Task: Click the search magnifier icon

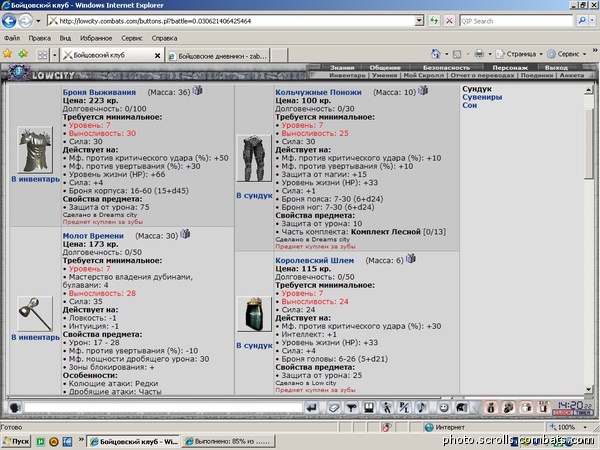Action: pyautogui.click(x=582, y=21)
